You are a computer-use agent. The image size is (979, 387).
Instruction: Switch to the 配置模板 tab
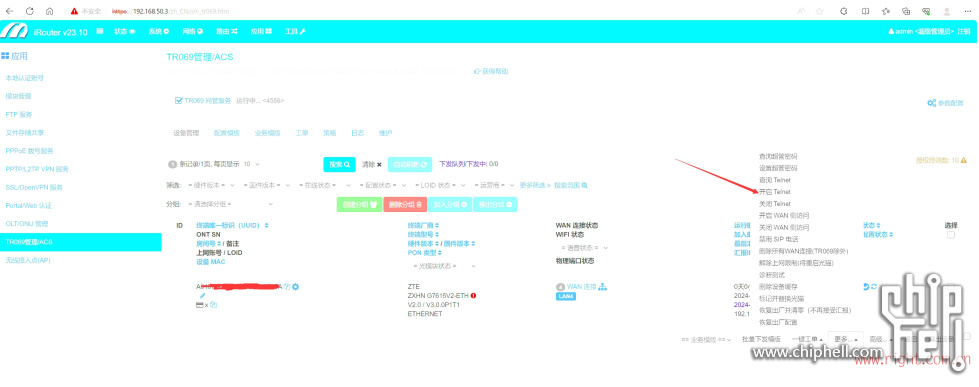tap(227, 133)
